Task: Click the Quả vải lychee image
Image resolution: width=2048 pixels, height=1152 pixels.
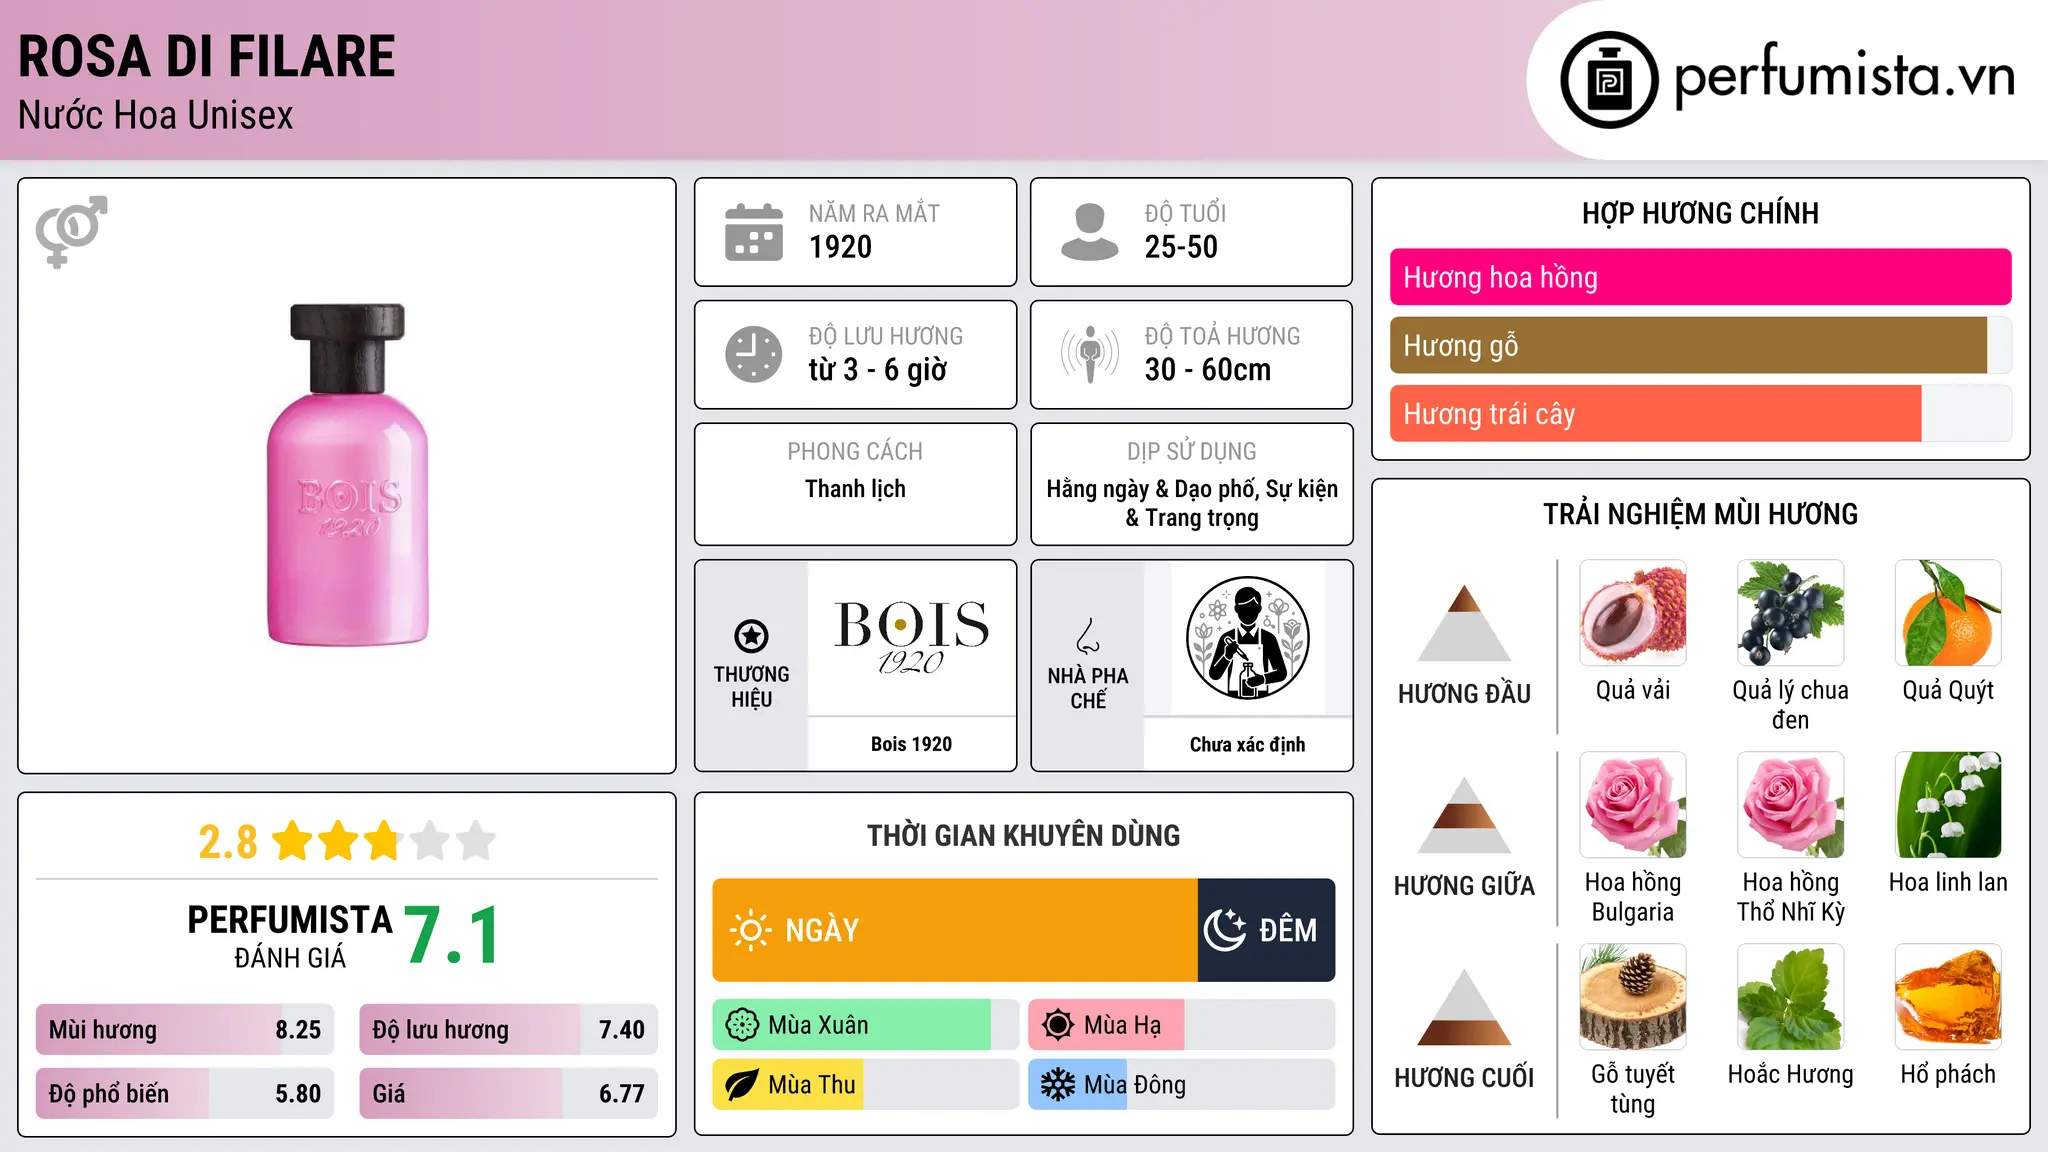Action: tap(1633, 613)
